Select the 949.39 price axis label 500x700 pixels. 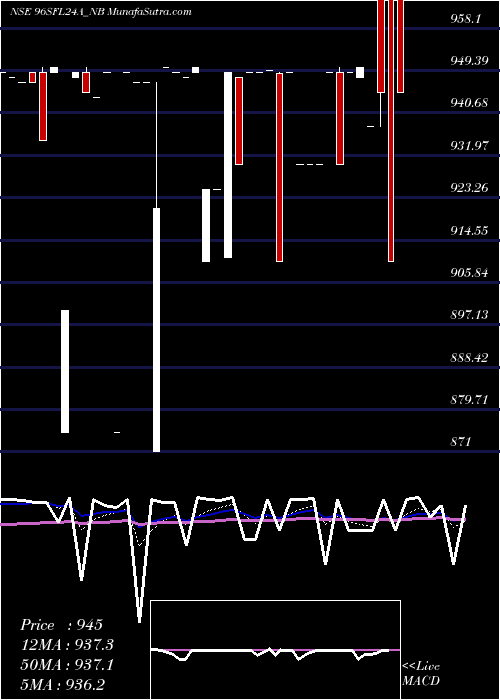coord(469,61)
